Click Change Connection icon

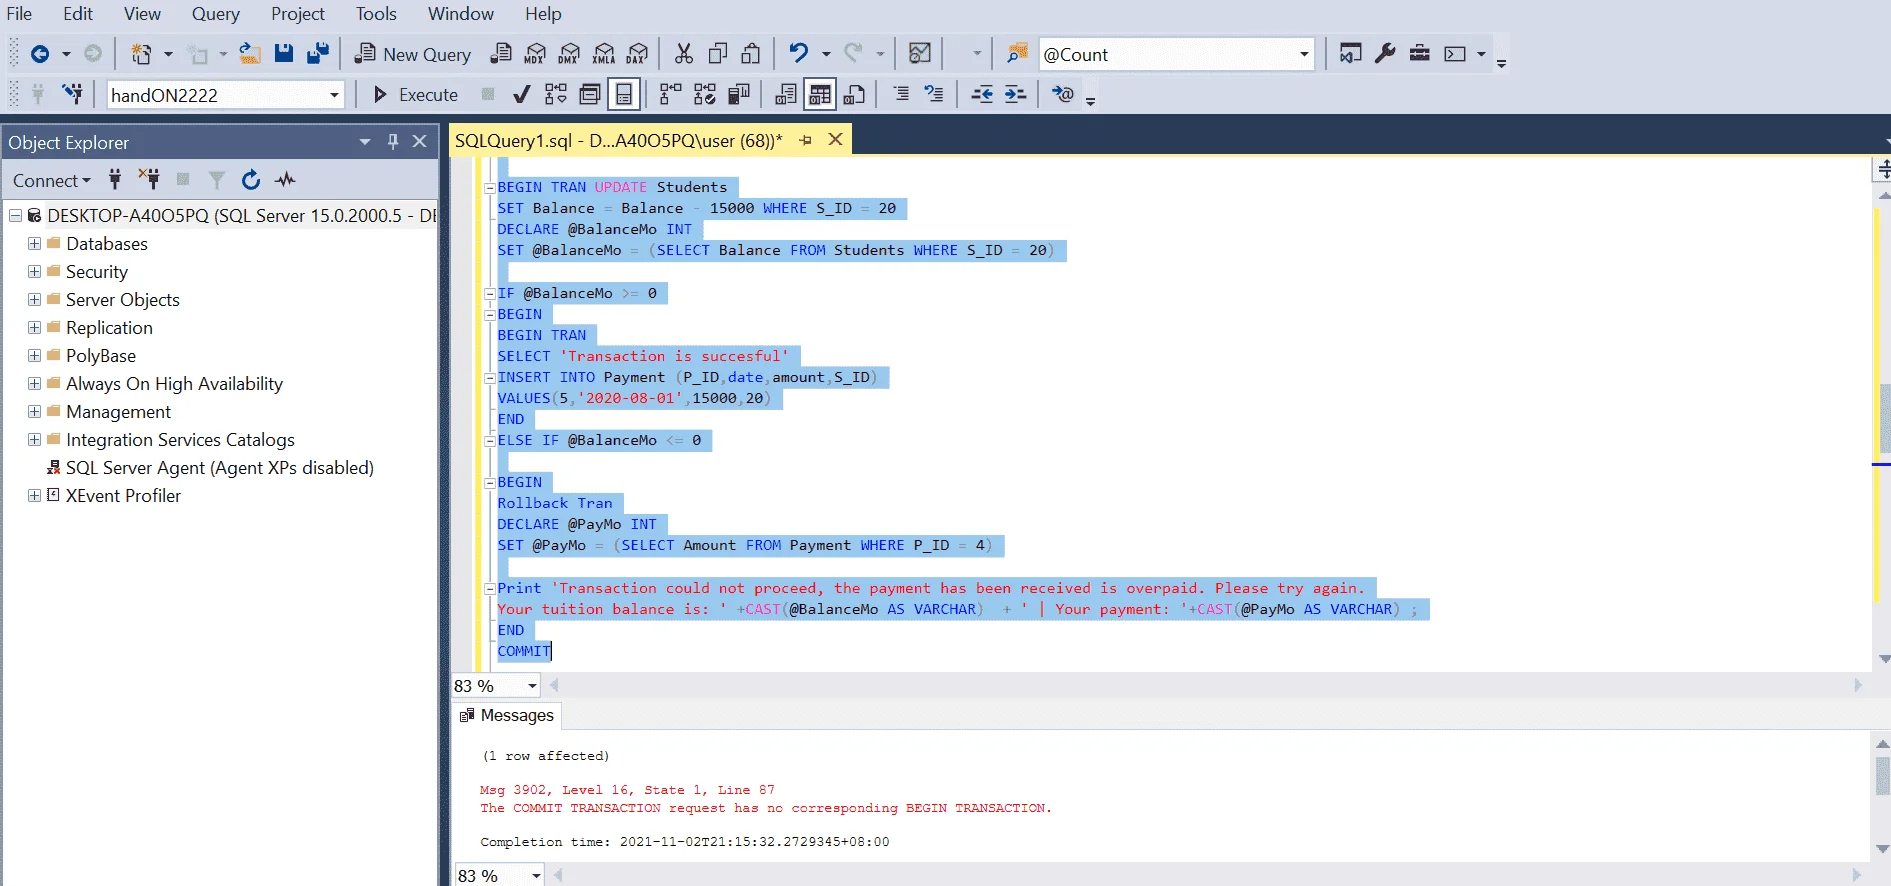pos(72,95)
